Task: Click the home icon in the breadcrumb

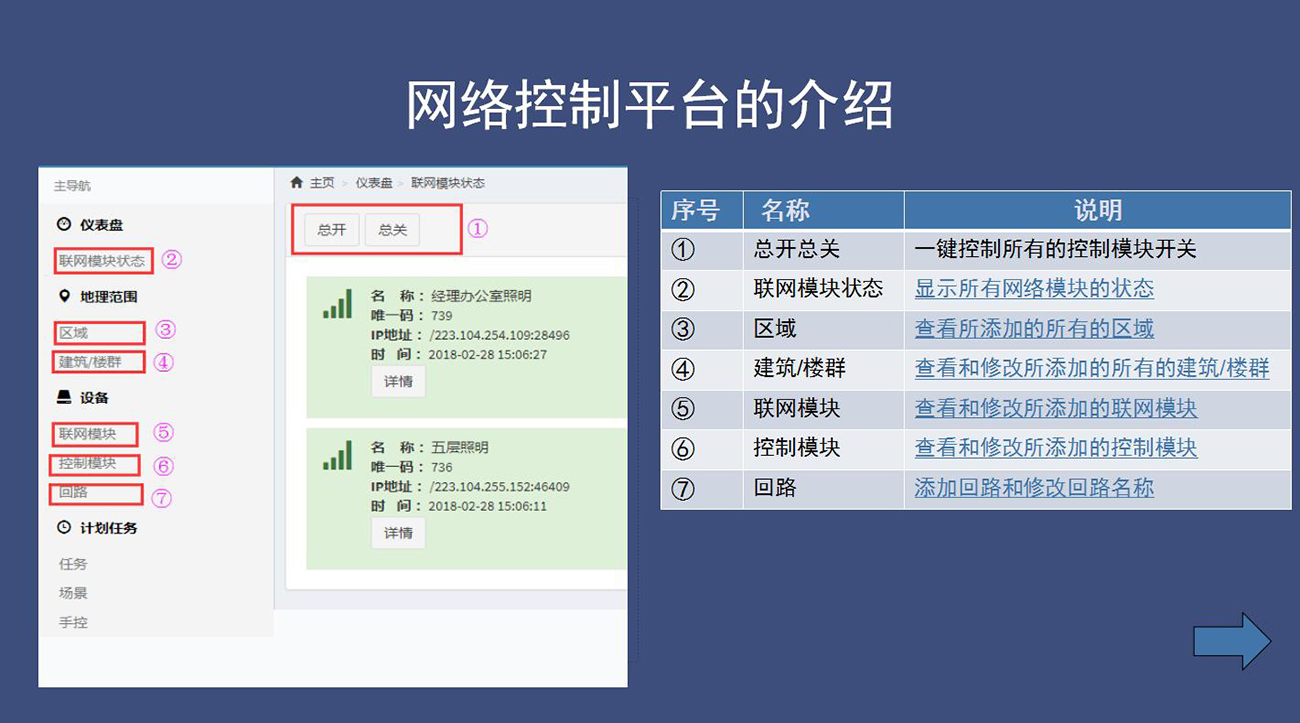Action: 296,183
